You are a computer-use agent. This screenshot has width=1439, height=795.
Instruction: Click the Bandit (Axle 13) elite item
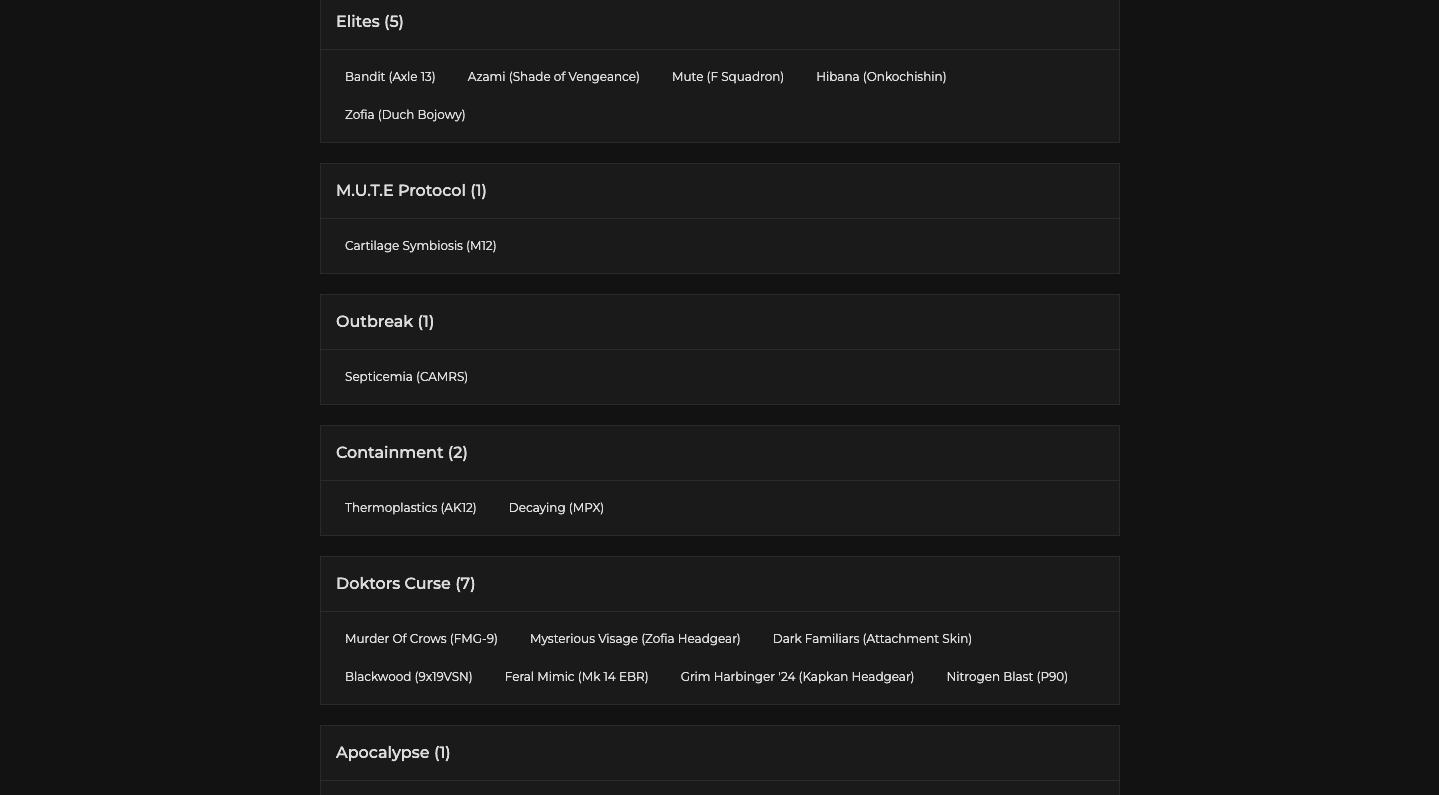[390, 77]
